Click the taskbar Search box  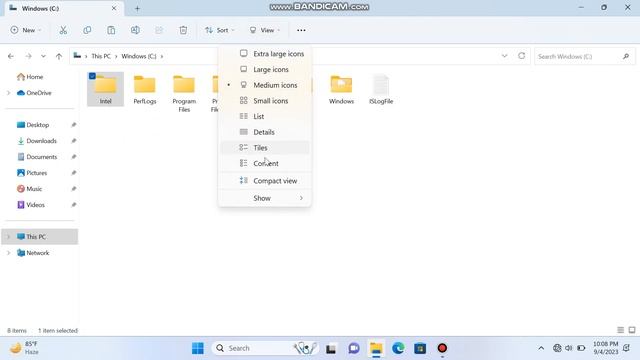265,348
